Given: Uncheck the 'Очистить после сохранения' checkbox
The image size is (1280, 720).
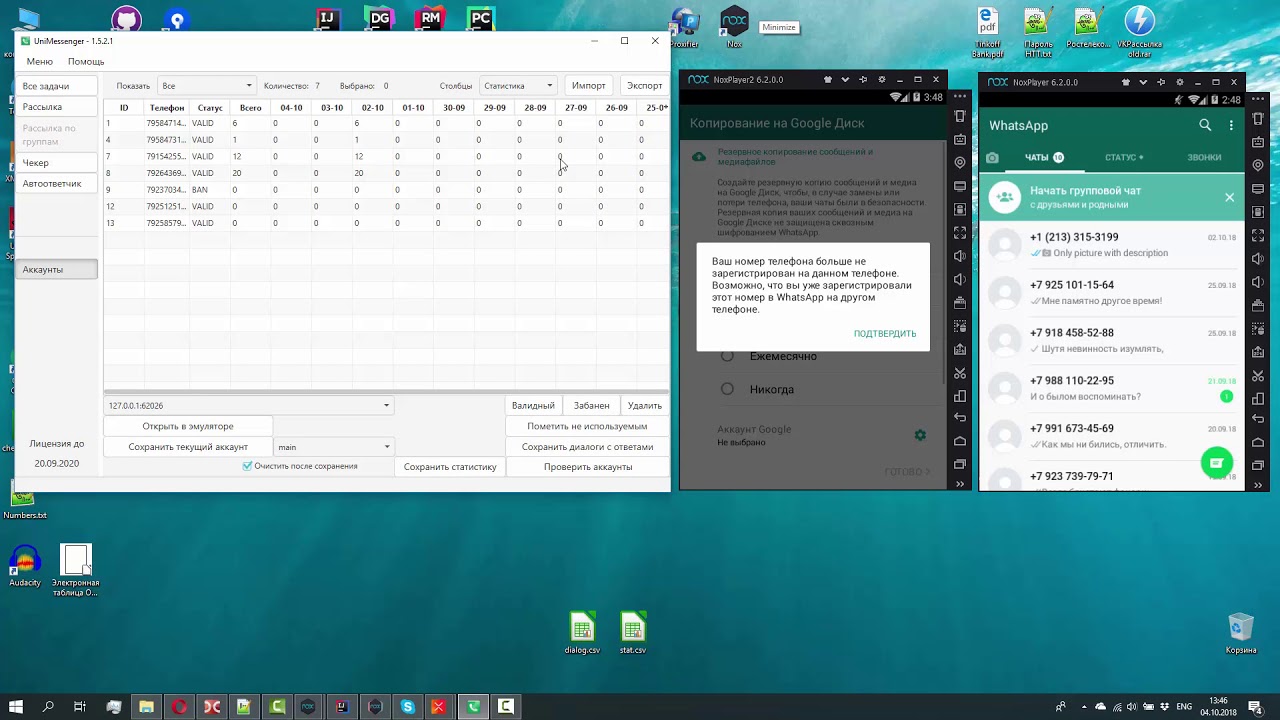Looking at the screenshot, I should point(248,466).
